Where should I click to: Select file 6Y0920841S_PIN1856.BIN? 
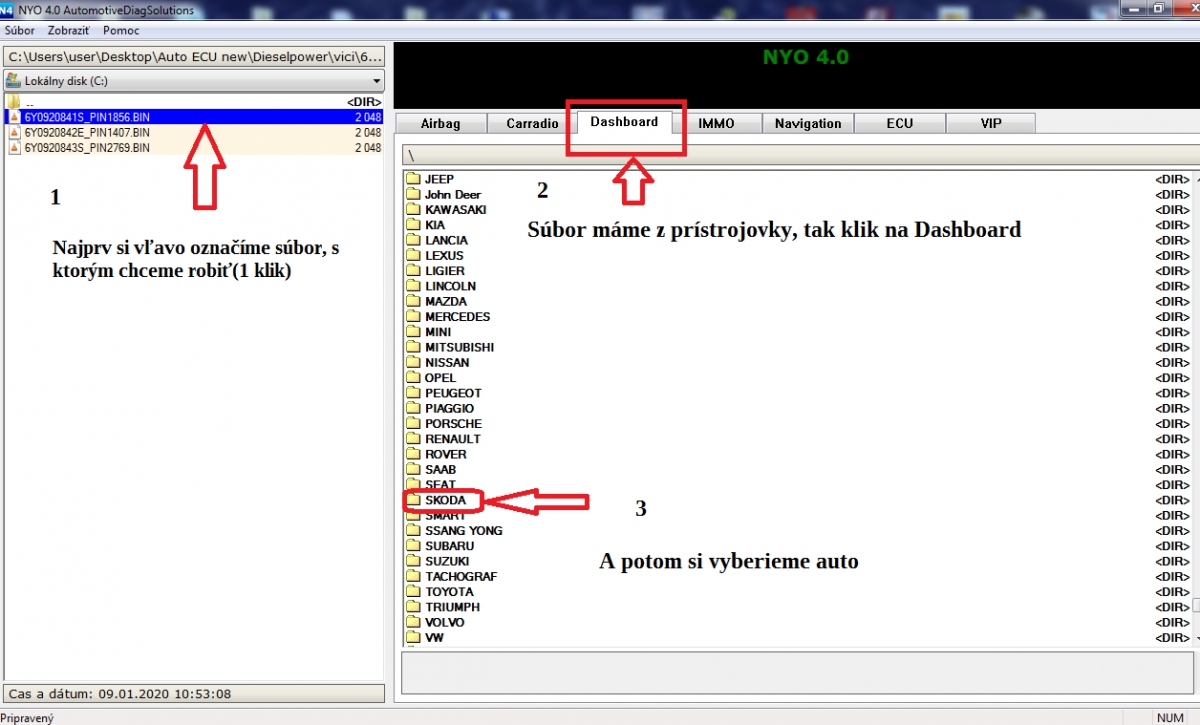194,117
